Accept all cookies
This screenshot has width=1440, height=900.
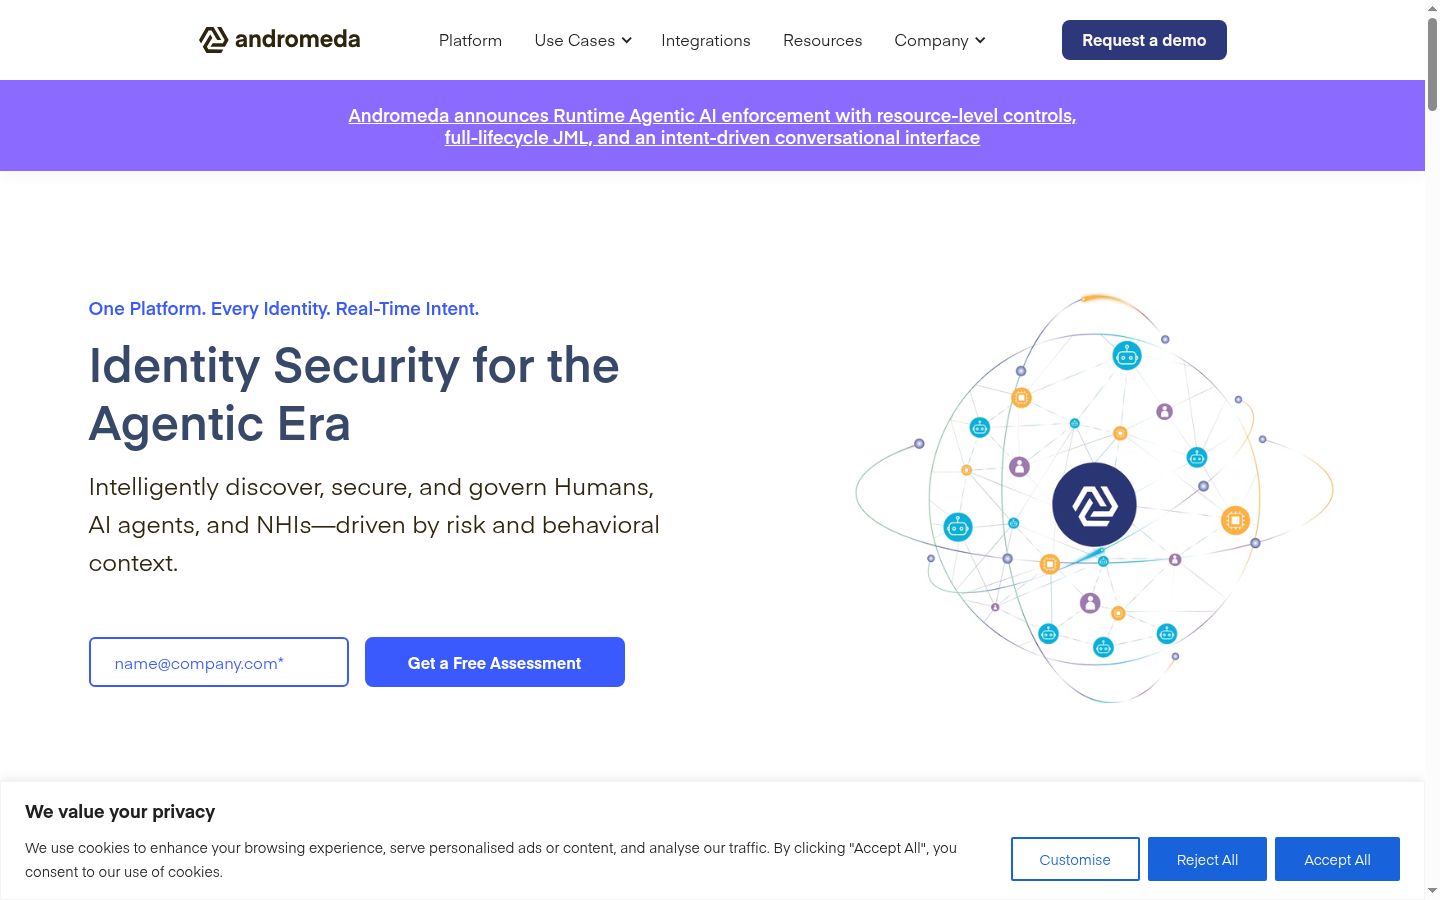coord(1337,859)
